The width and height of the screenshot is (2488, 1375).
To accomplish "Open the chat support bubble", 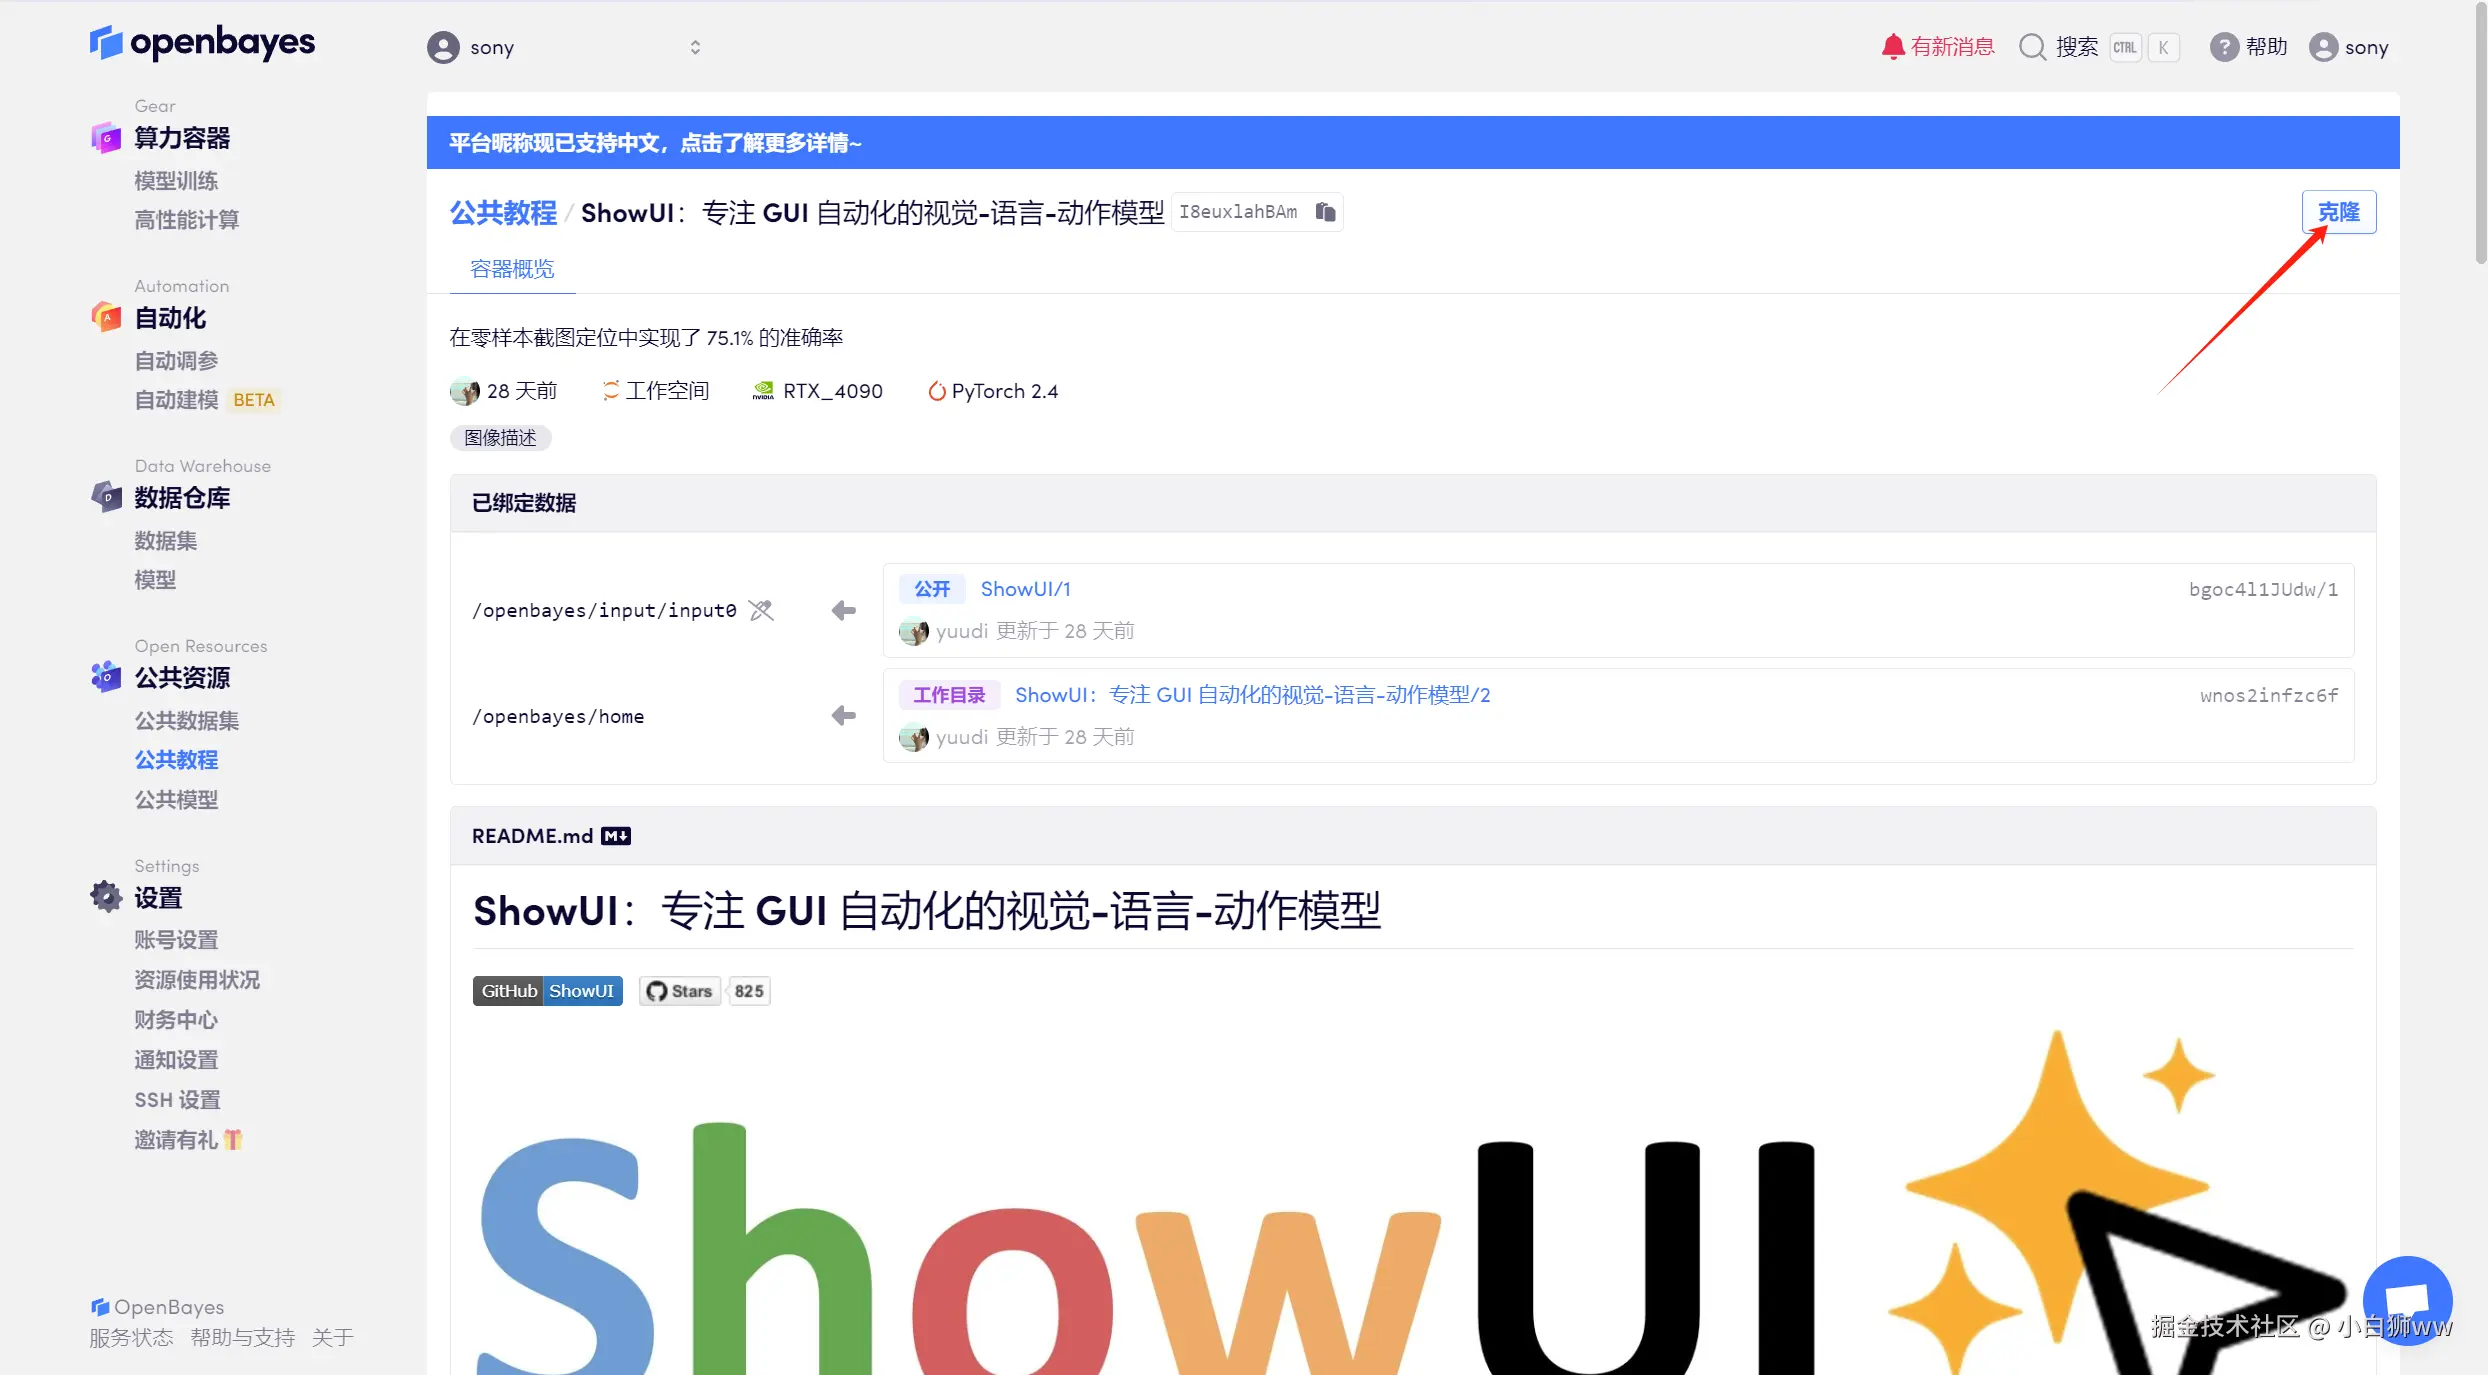I will click(2407, 1300).
